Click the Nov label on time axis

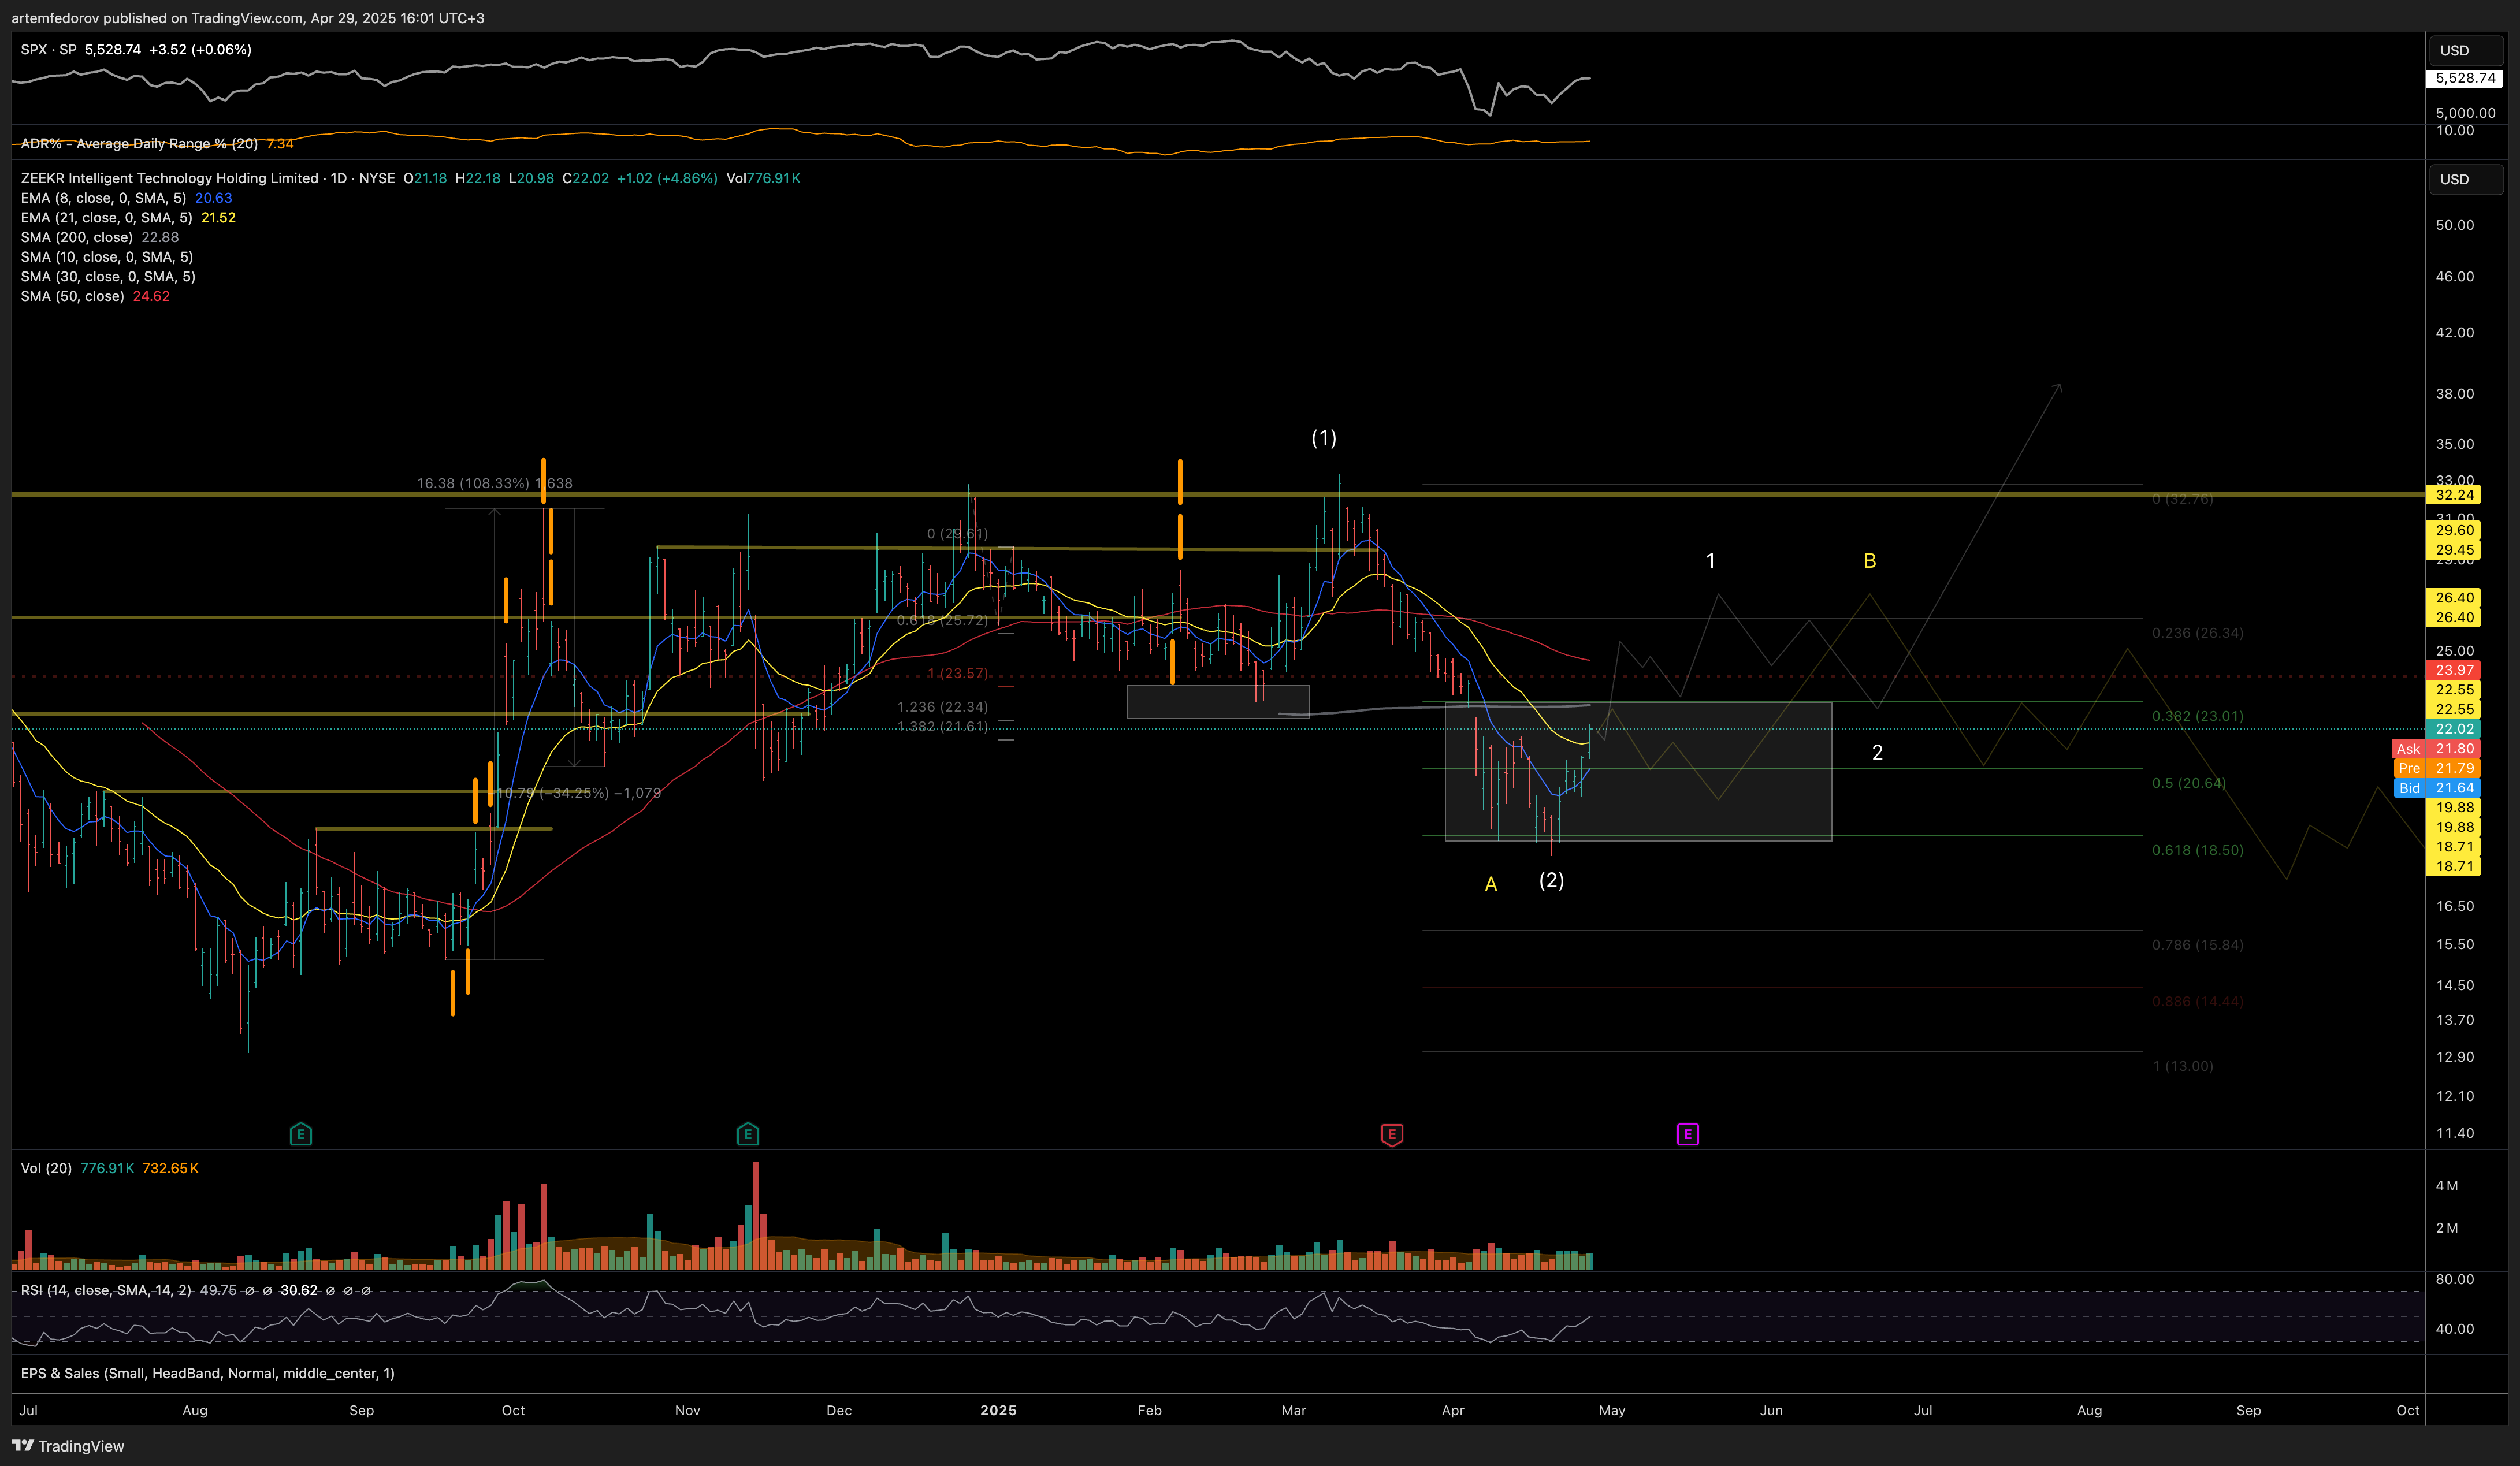[x=687, y=1410]
